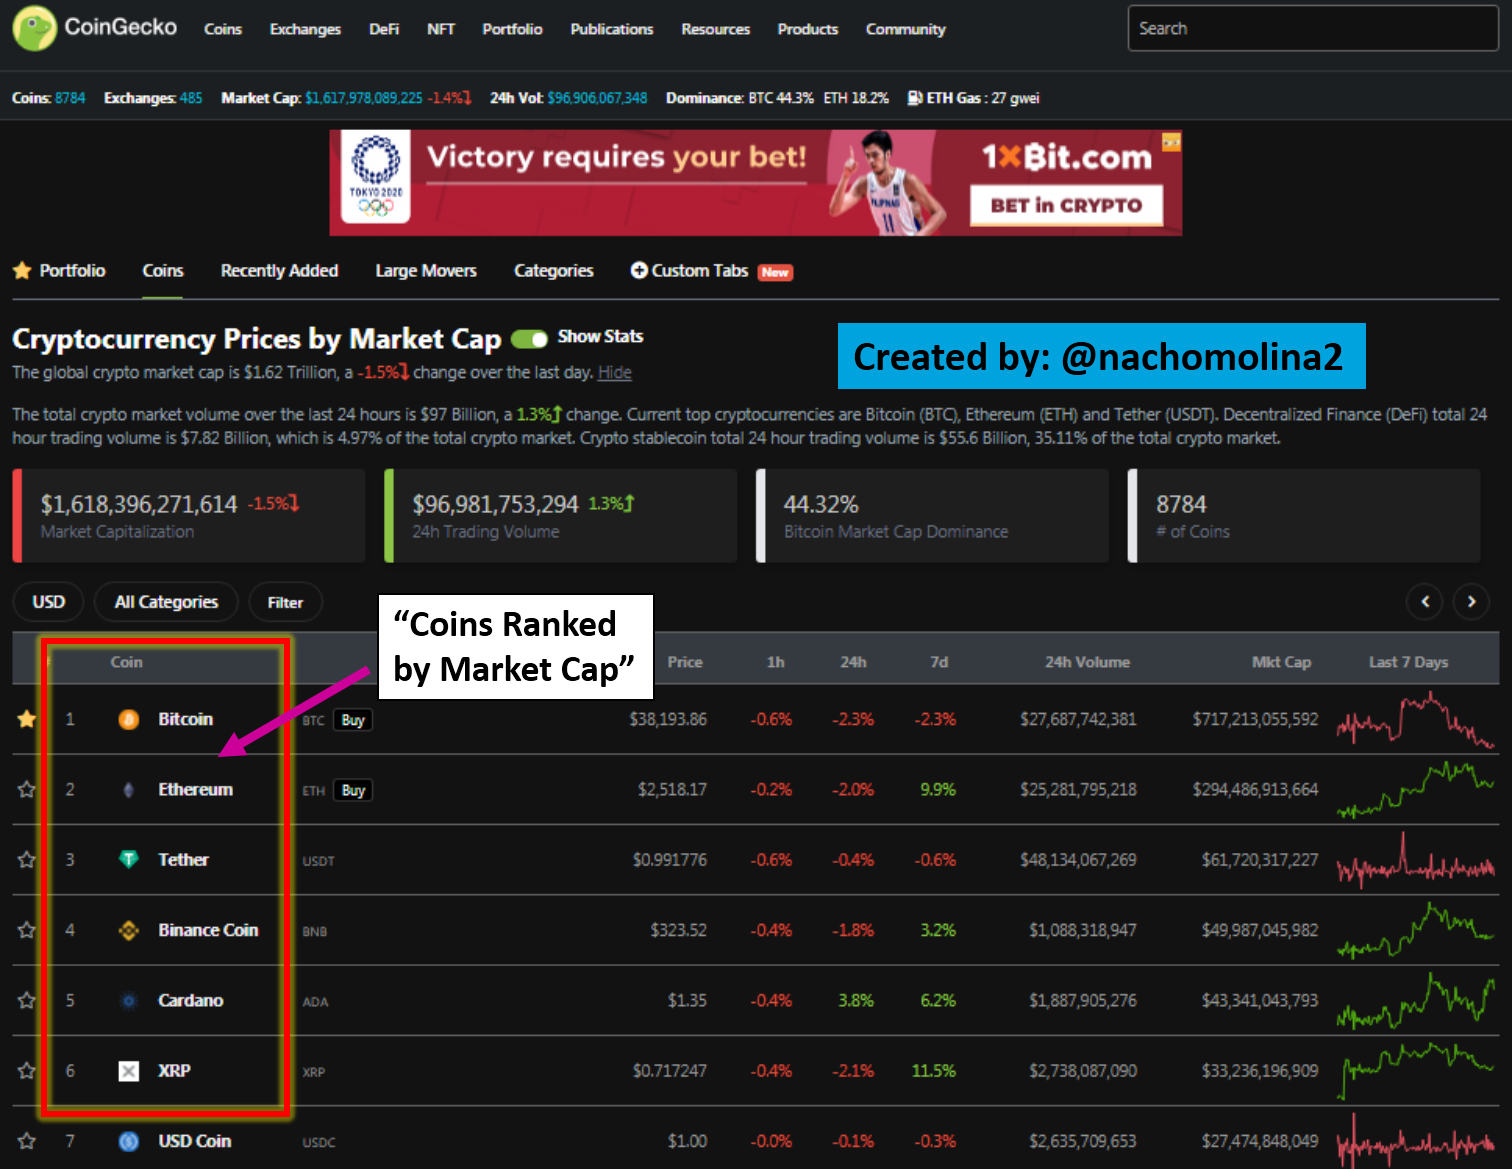Toggle the favorite star for Cardano
Screen dimensions: 1512x1169
pos(27,1000)
